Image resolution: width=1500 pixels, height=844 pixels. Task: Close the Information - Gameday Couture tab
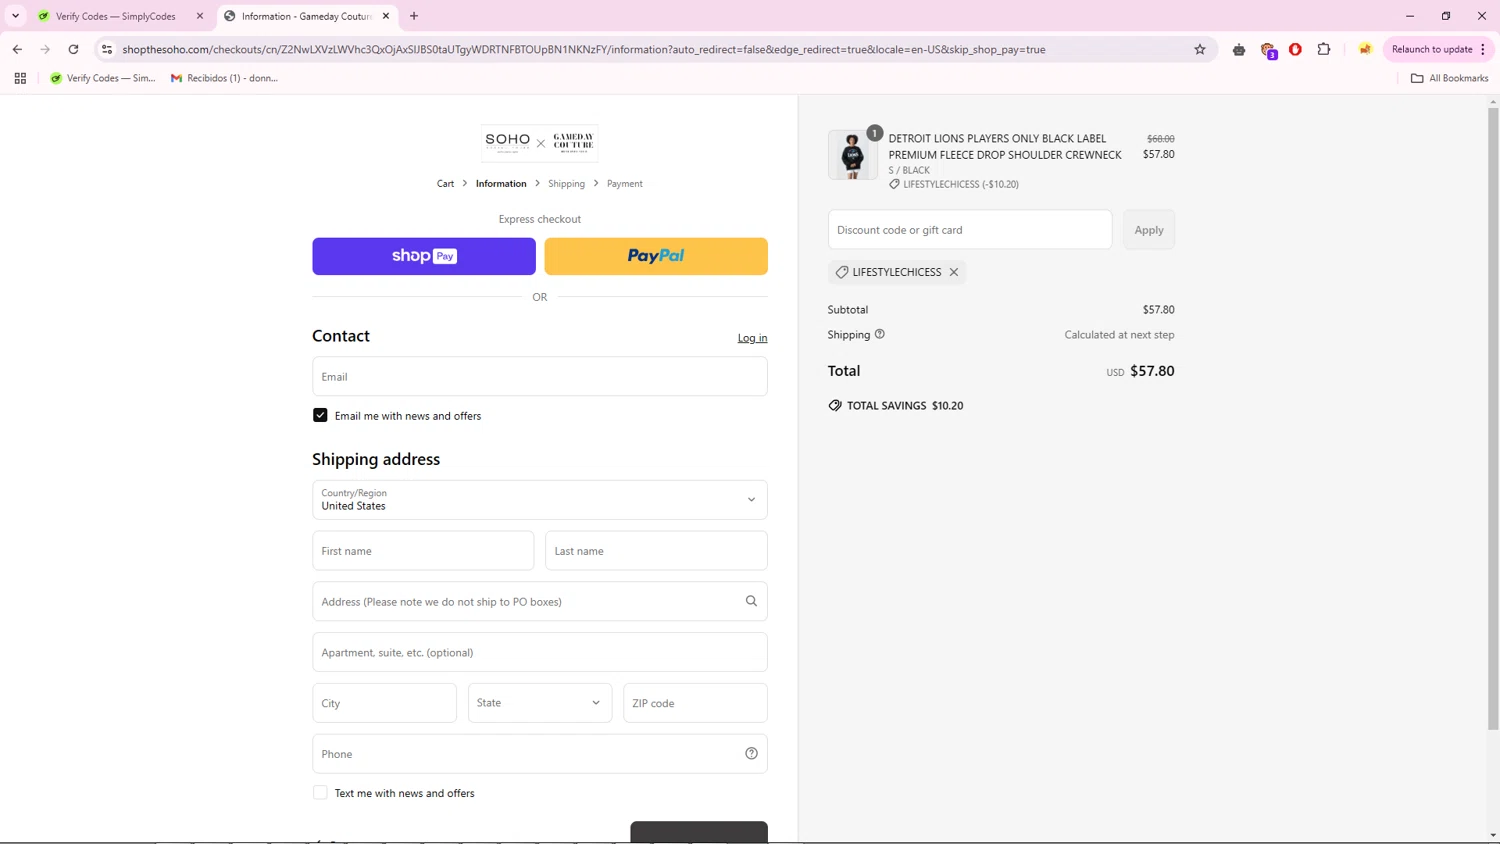[386, 16]
